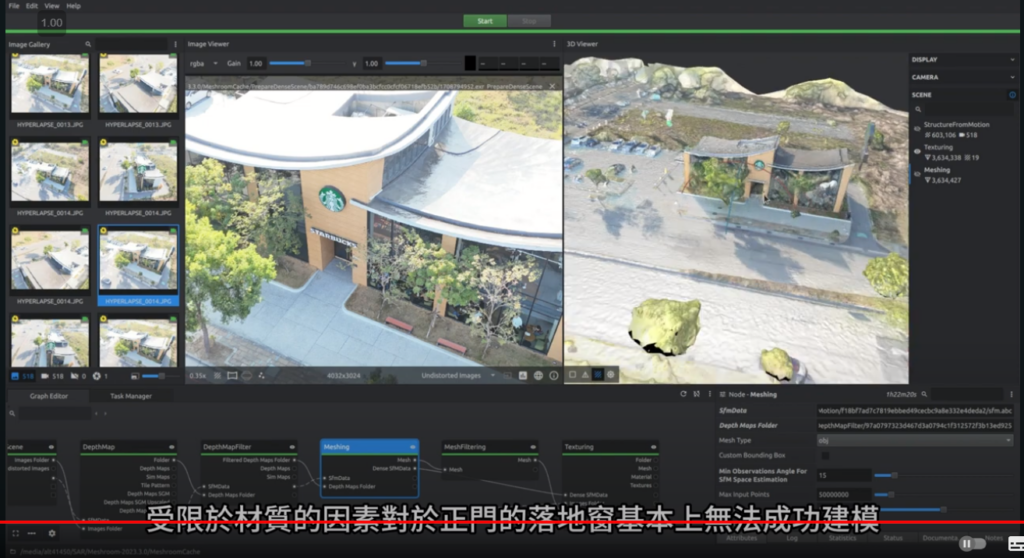The image size is (1024, 558).
Task: Click the Max Input Points value field
Action: click(x=843, y=495)
